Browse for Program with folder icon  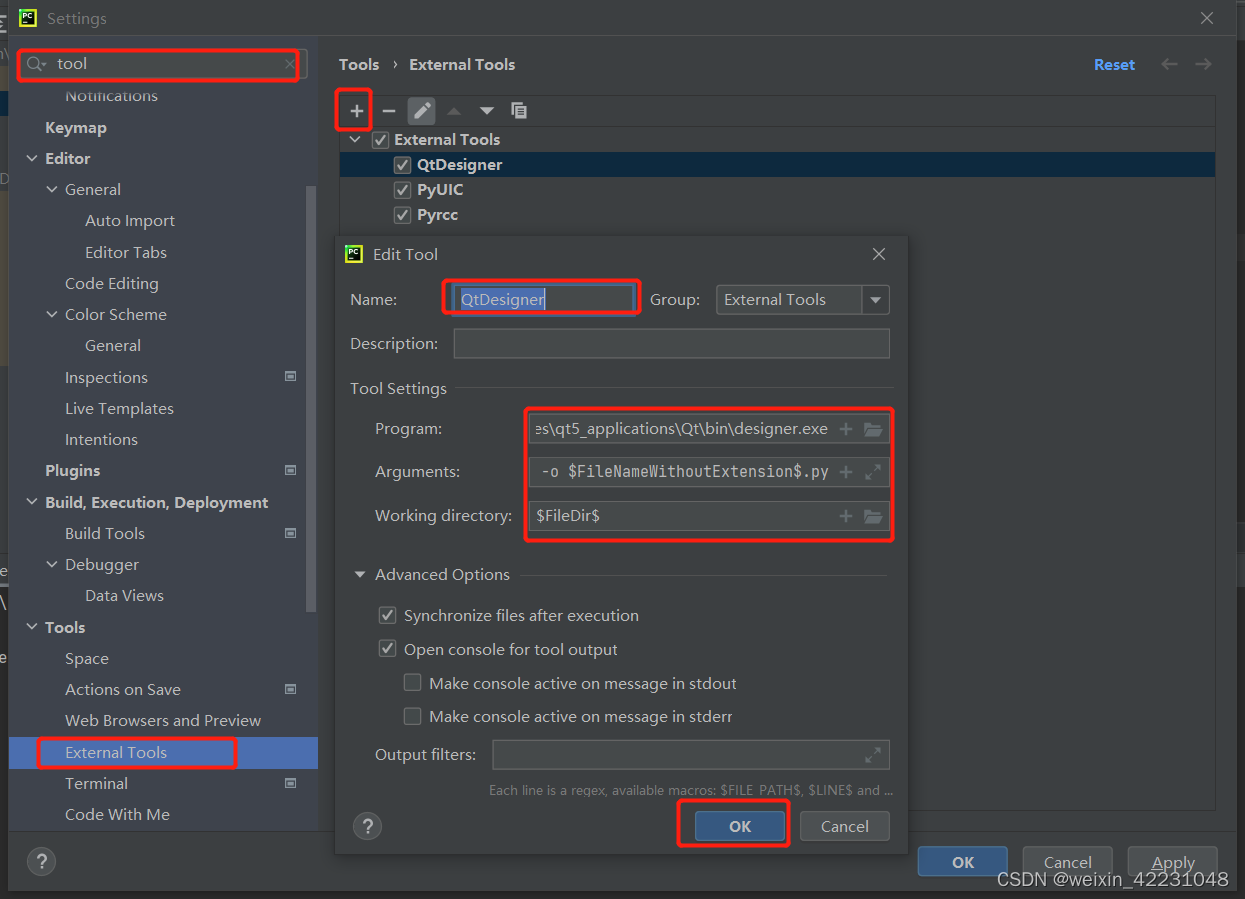click(x=873, y=429)
